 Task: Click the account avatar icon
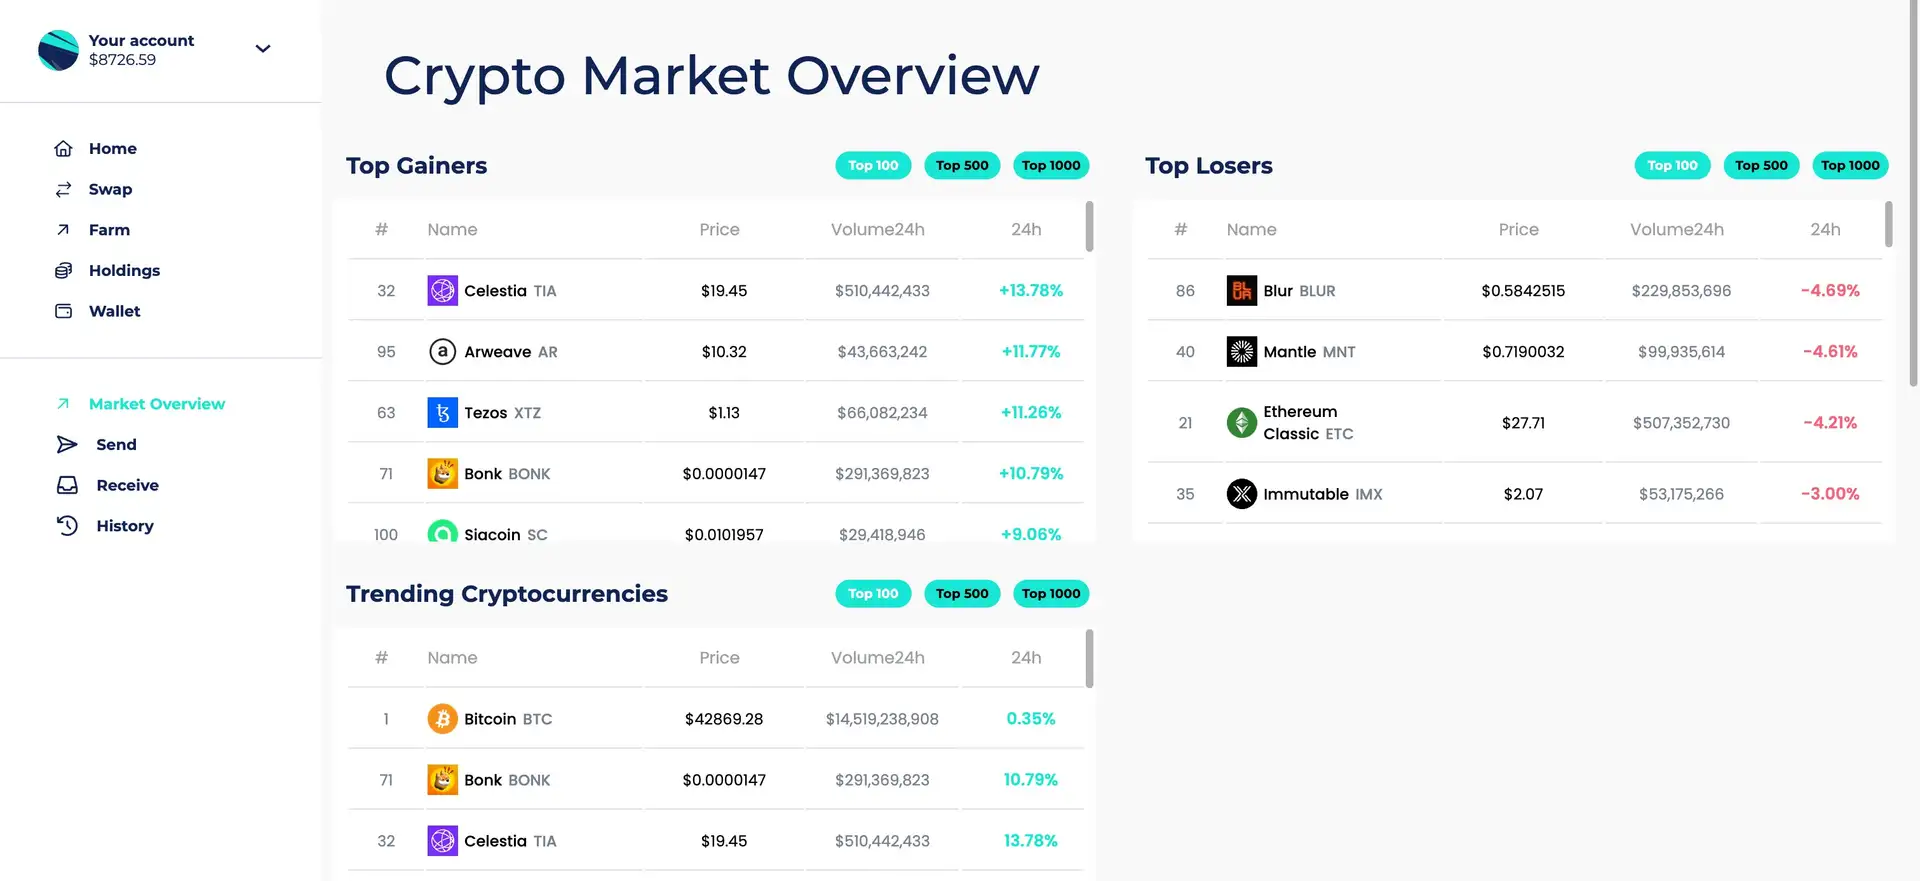(58, 50)
